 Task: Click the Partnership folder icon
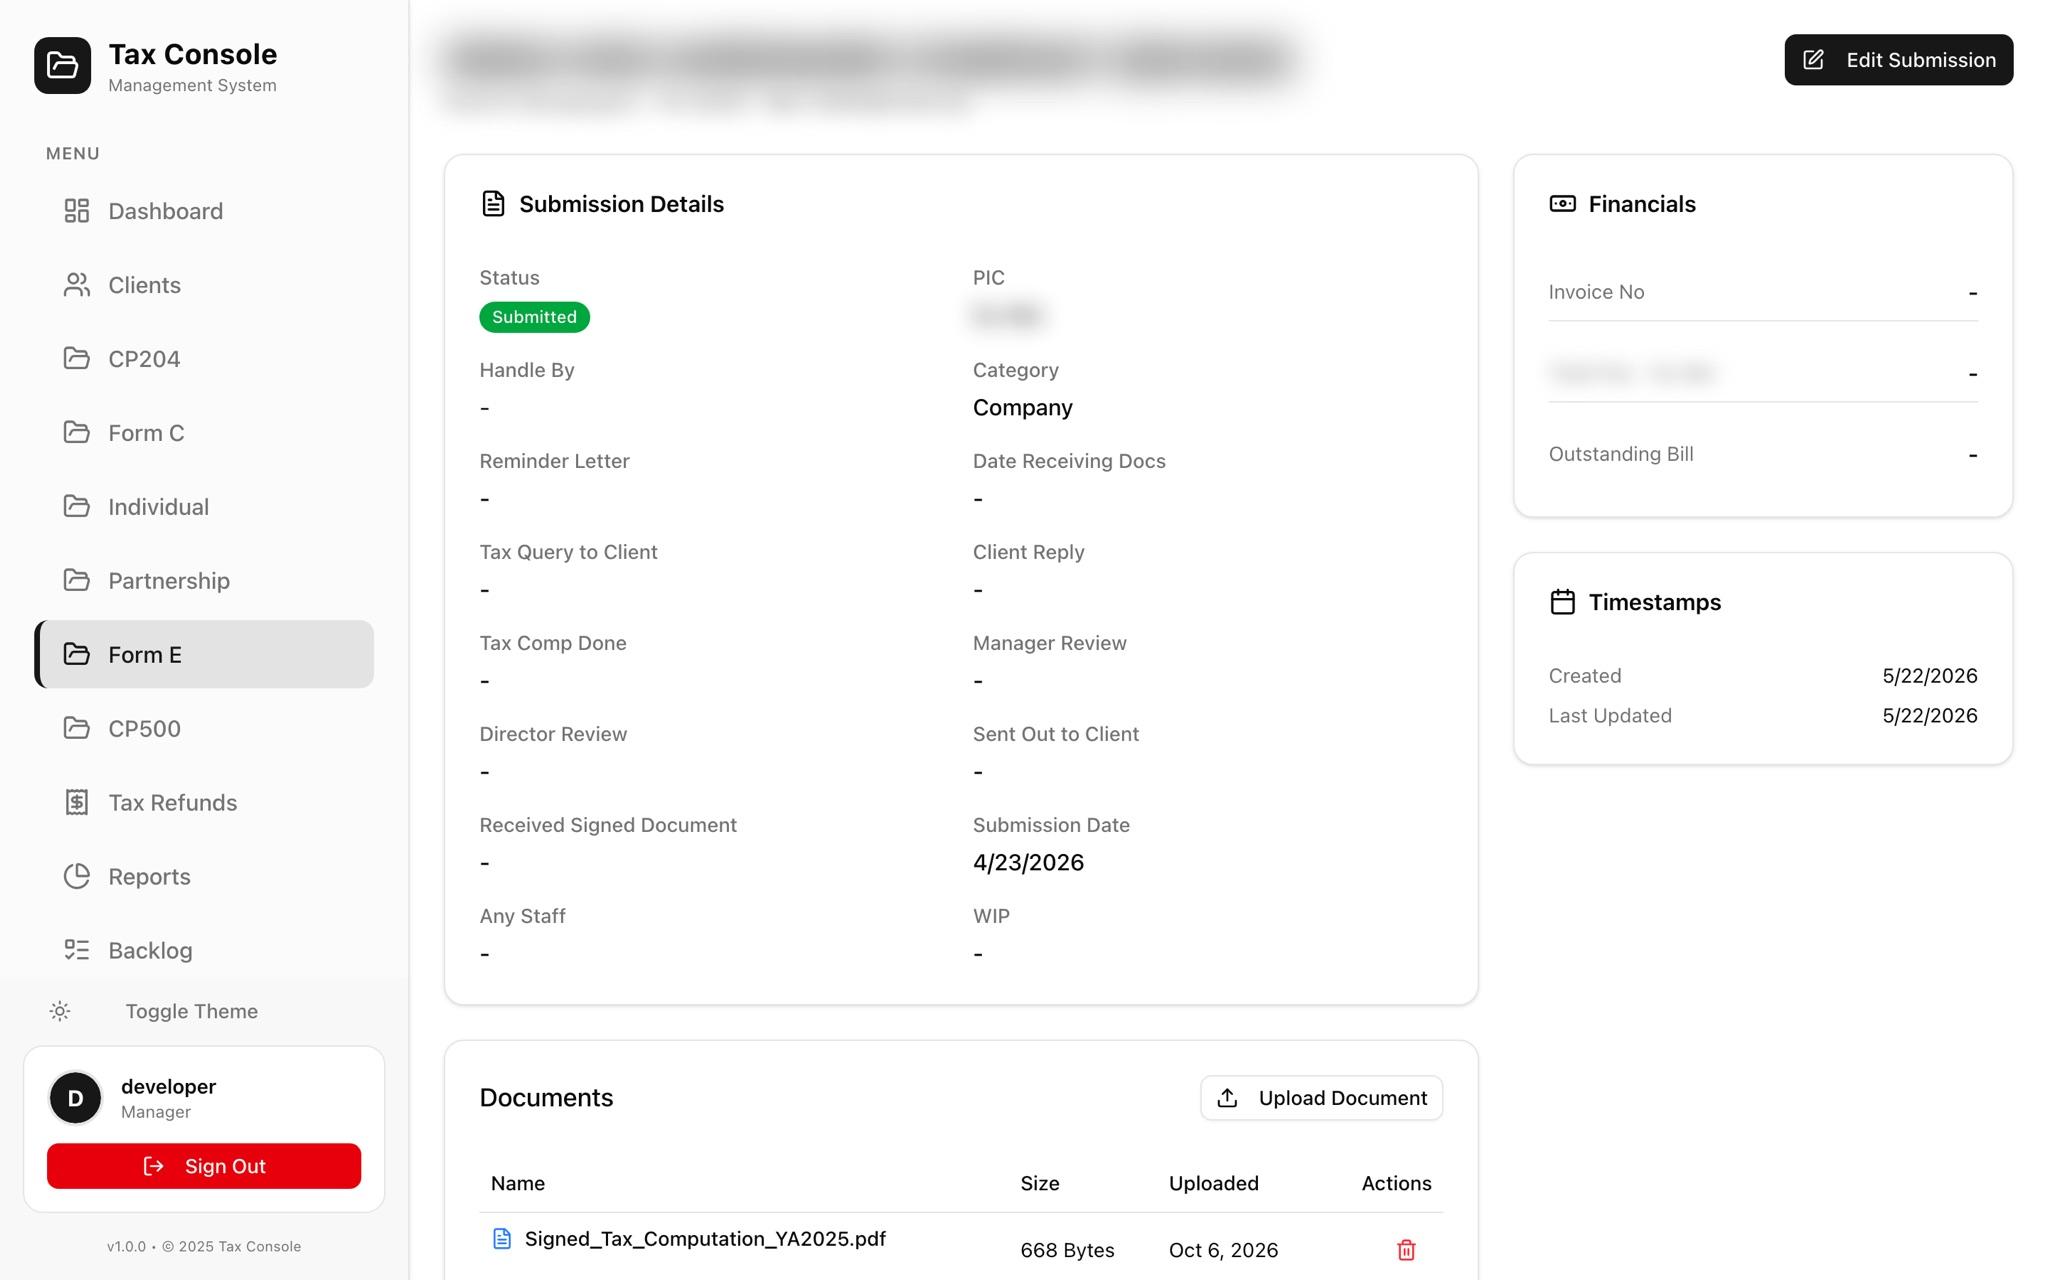tap(77, 580)
